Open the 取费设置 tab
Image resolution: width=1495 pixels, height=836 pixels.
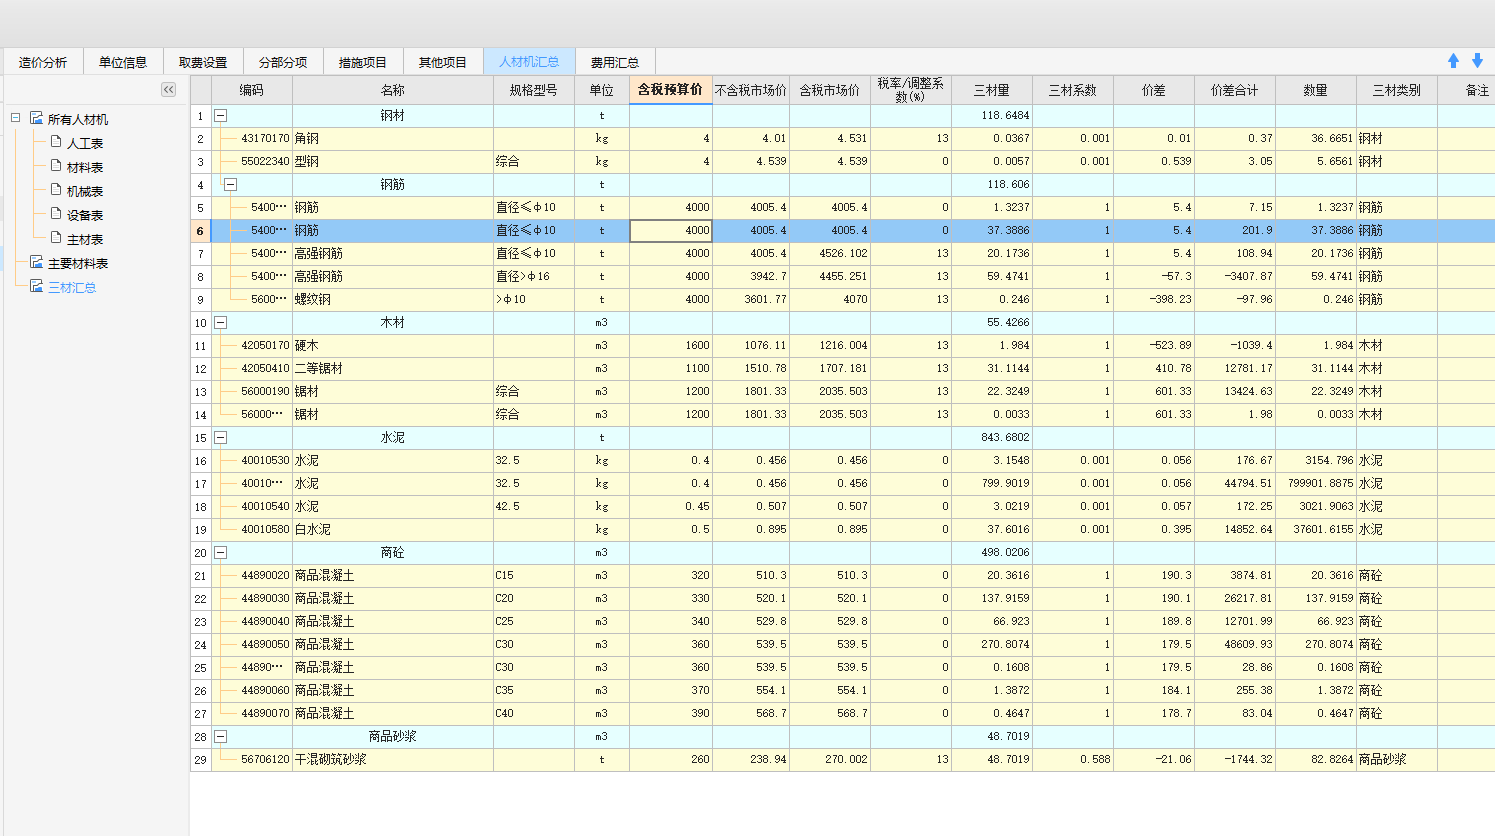pyautogui.click(x=203, y=62)
